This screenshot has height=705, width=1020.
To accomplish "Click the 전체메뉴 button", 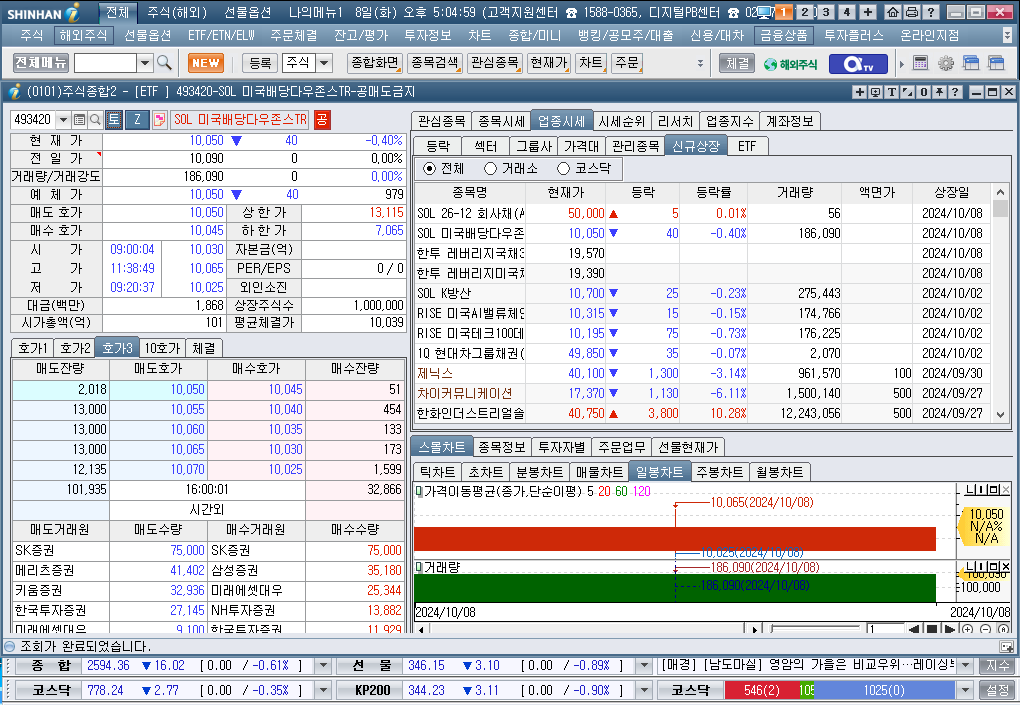I will click(41, 63).
